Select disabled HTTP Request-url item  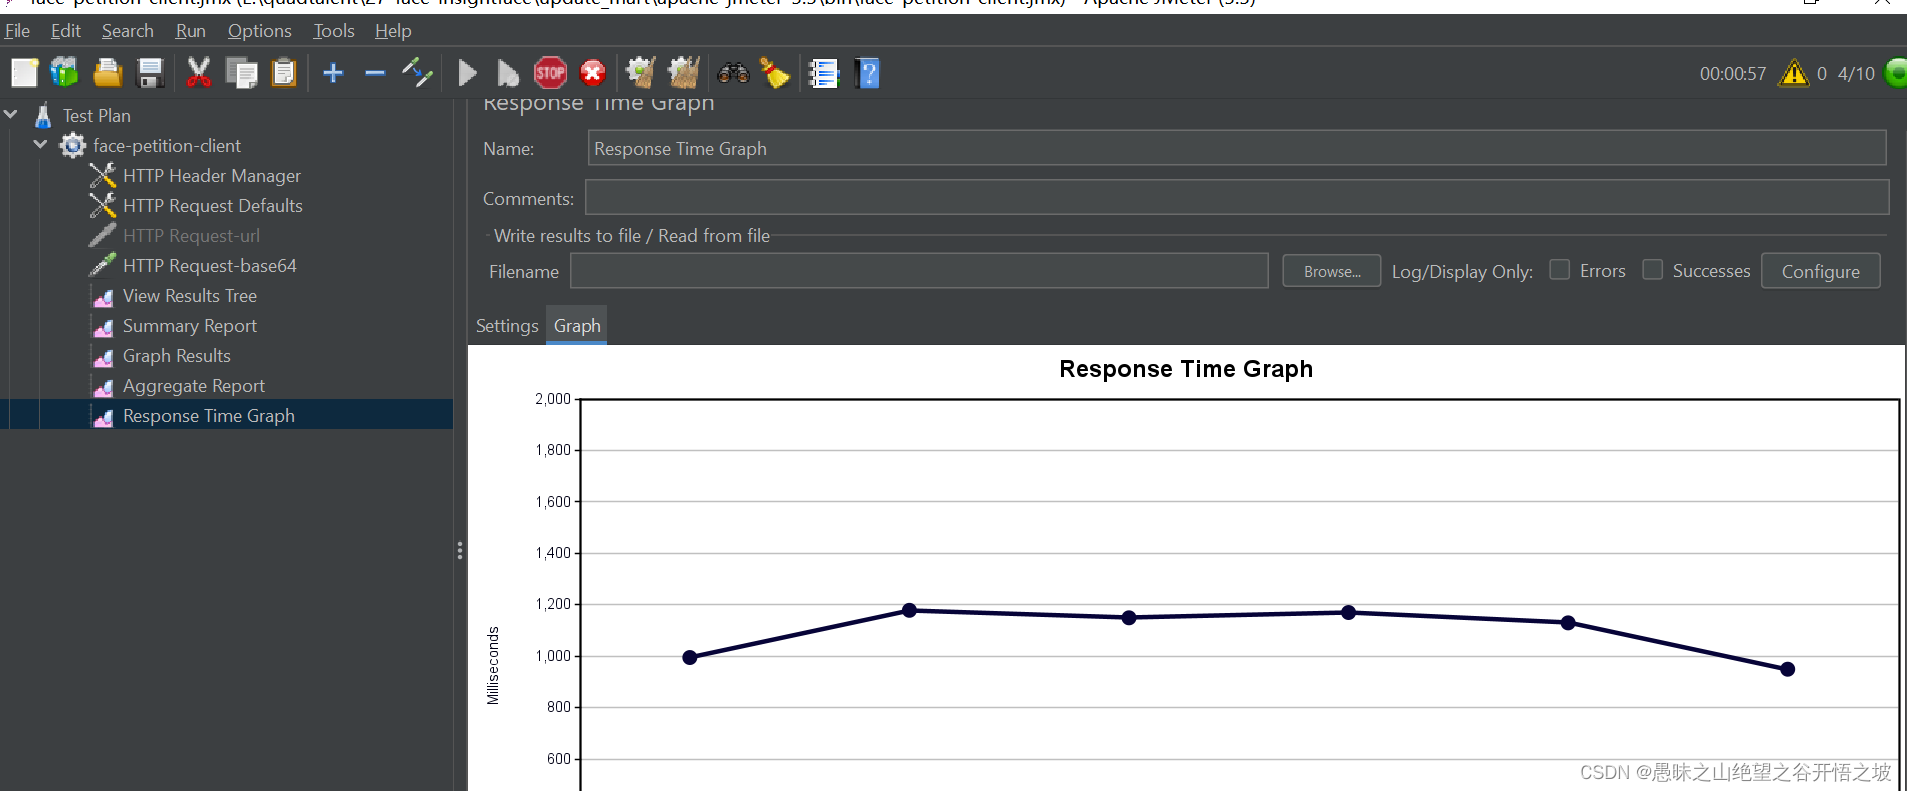click(x=191, y=236)
